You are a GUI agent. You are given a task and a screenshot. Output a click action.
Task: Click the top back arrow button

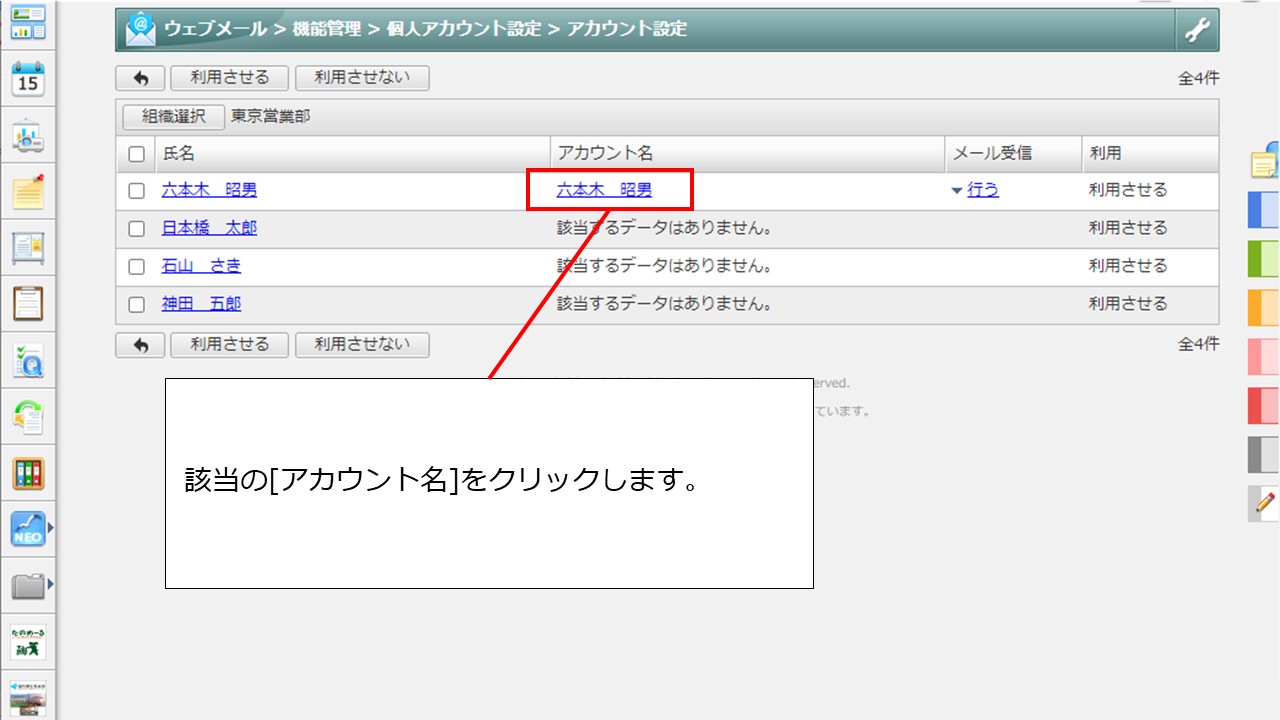click(x=141, y=78)
